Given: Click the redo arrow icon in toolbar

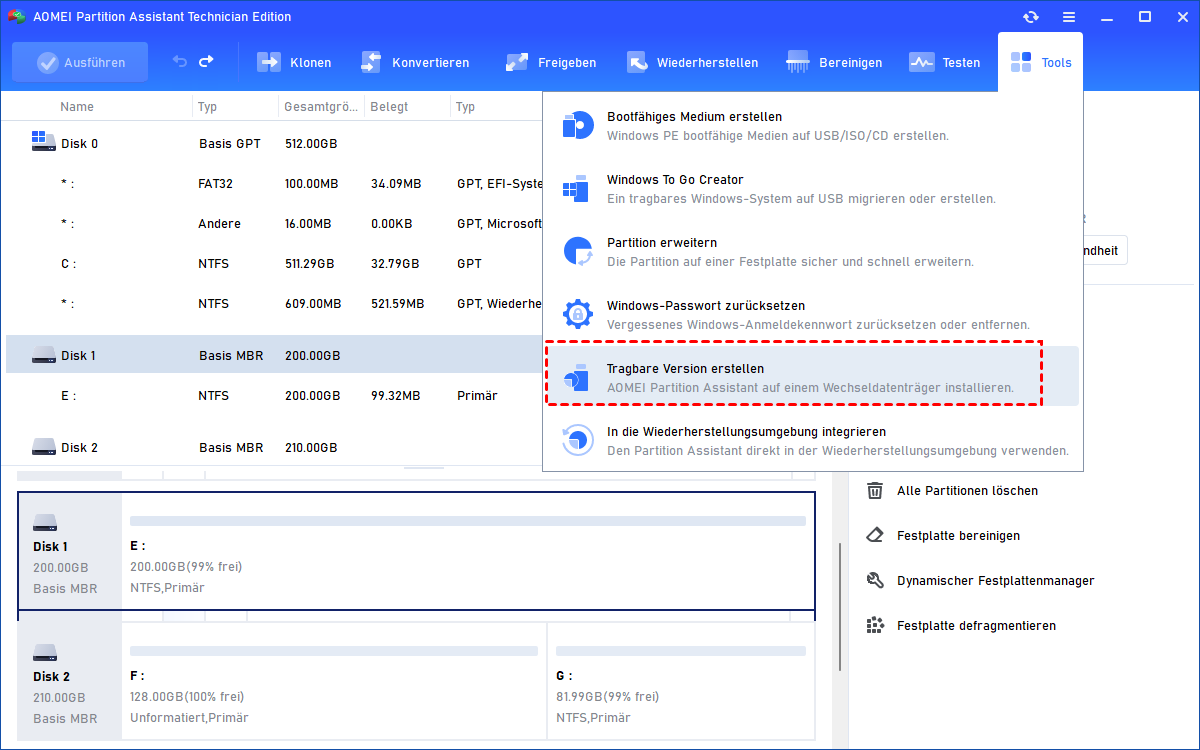Looking at the screenshot, I should [206, 62].
